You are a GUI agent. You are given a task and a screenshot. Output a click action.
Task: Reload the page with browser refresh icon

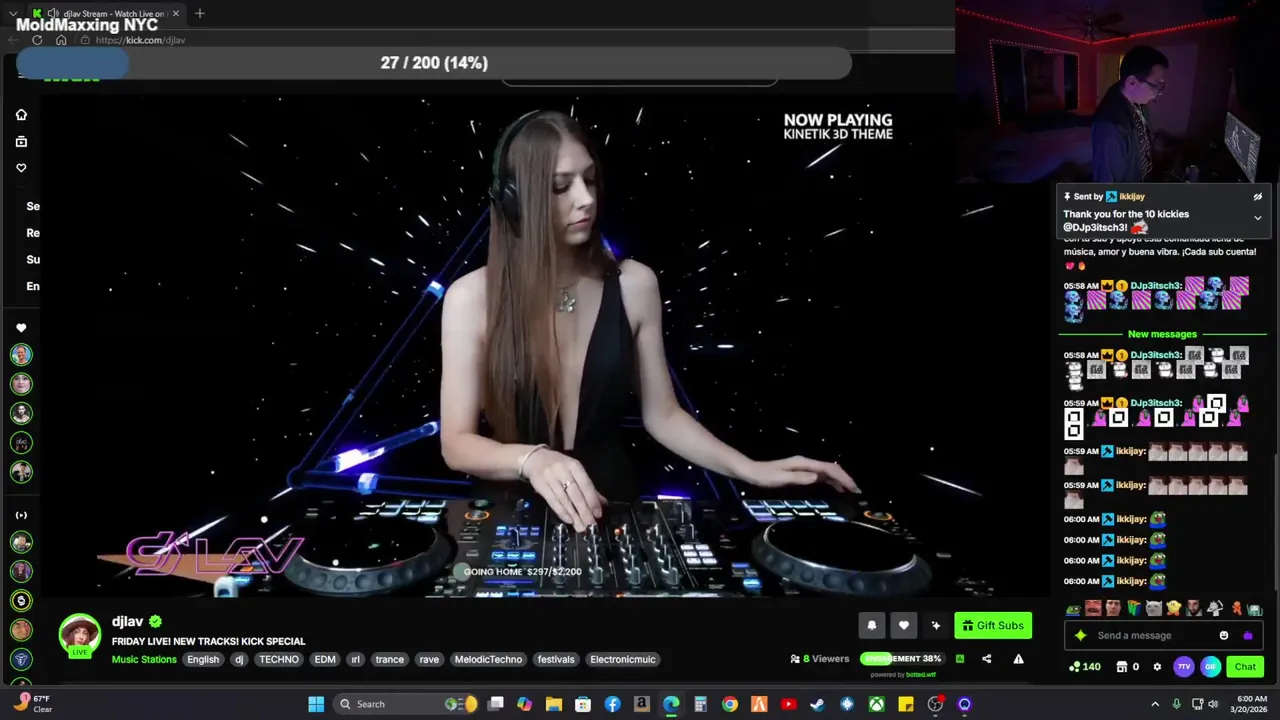pyautogui.click(x=37, y=40)
